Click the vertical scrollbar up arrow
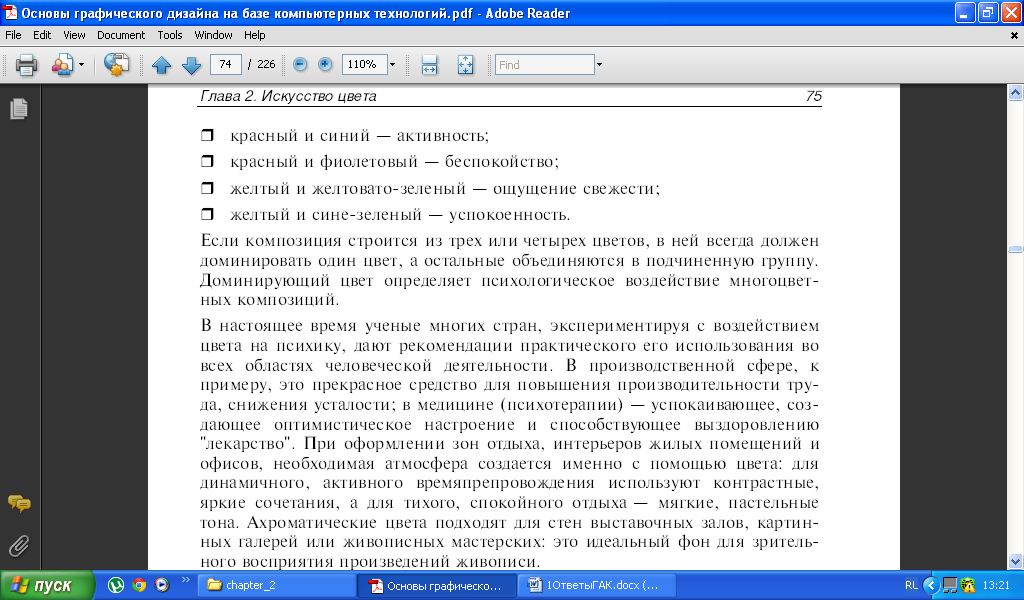Screen dimensions: 1024x600 (x=1016, y=93)
